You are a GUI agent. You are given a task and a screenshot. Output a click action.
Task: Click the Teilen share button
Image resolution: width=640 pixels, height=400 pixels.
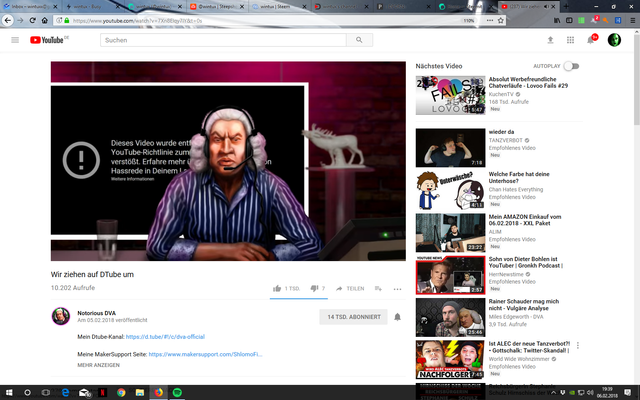350,289
